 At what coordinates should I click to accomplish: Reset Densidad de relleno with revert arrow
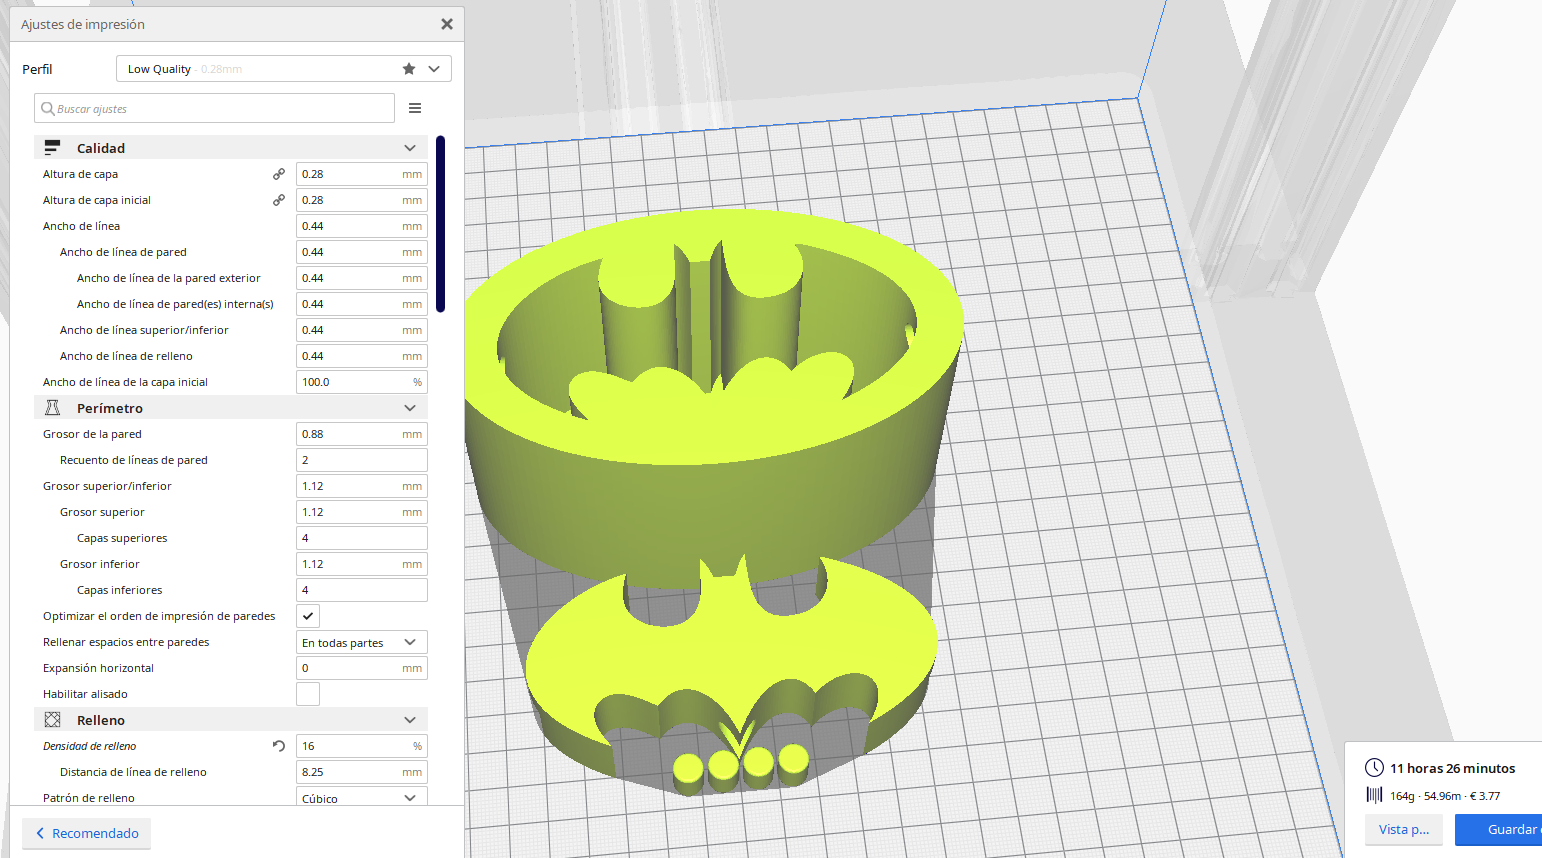(278, 745)
